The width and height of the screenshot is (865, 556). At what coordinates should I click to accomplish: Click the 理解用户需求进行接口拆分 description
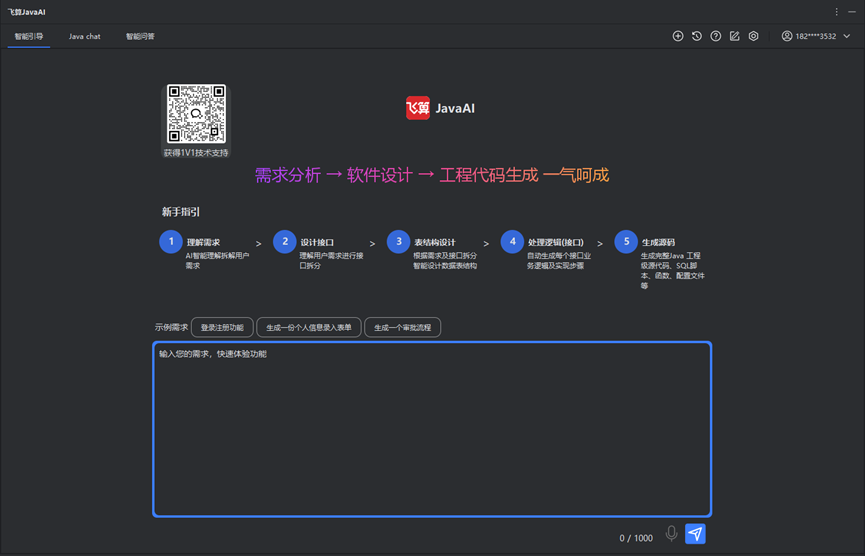[331, 261]
